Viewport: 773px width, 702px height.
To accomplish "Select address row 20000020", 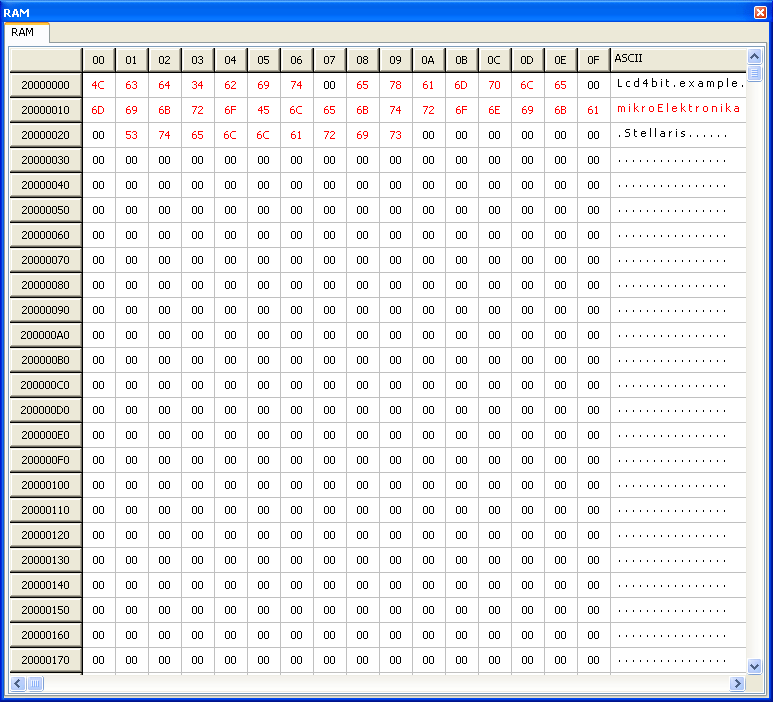I will [x=45, y=135].
